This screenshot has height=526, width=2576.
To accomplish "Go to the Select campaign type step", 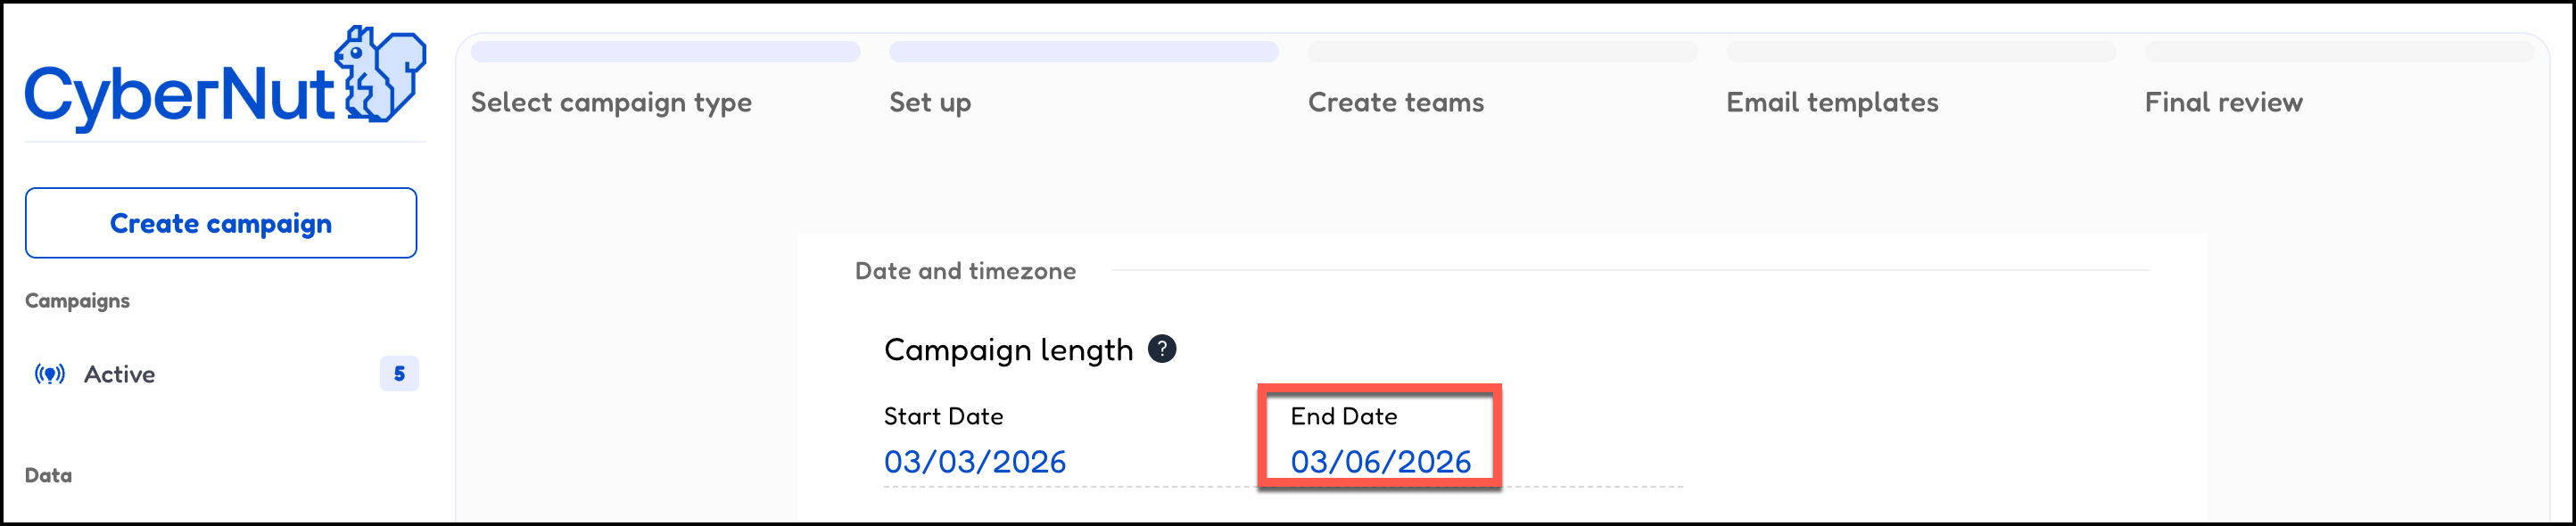I will [611, 102].
